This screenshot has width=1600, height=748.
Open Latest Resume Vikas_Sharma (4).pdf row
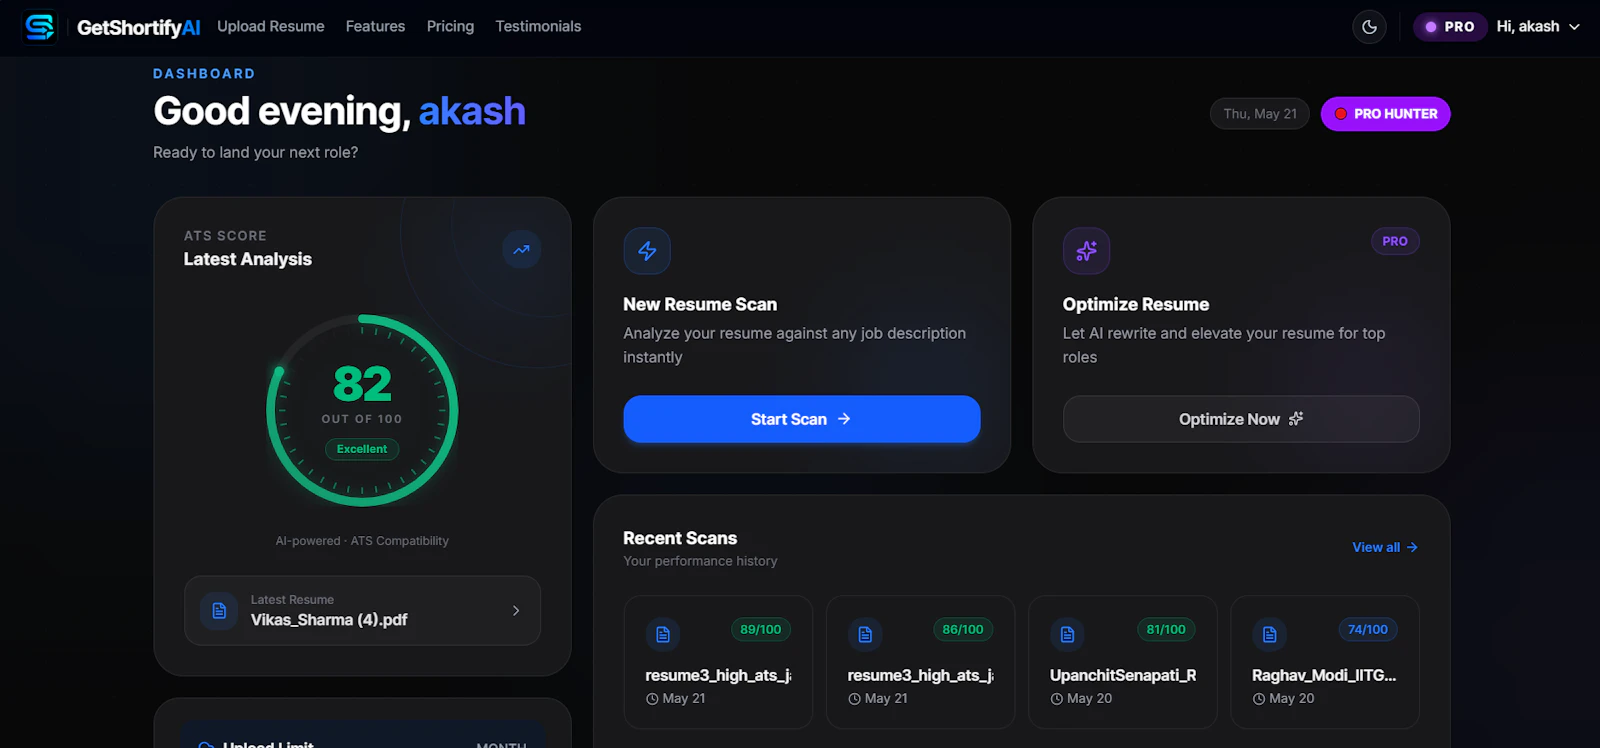[362, 610]
